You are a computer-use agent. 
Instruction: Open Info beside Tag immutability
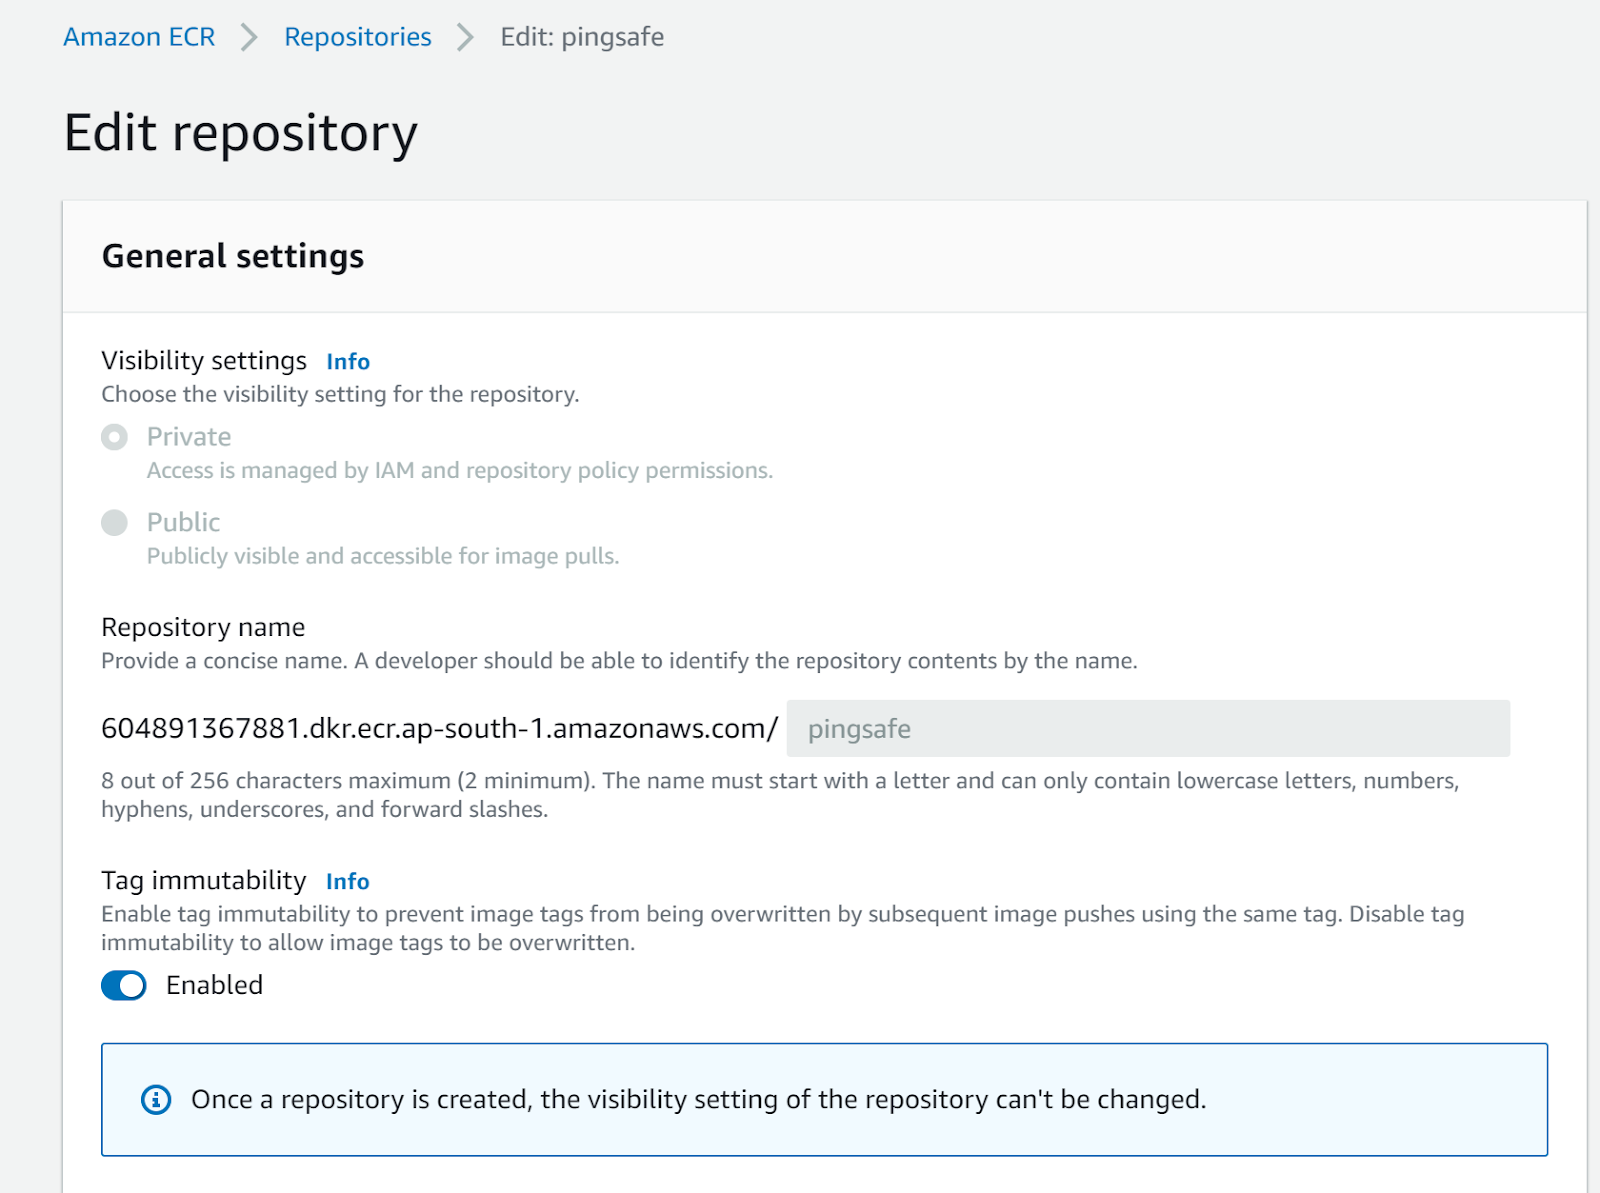(x=348, y=881)
